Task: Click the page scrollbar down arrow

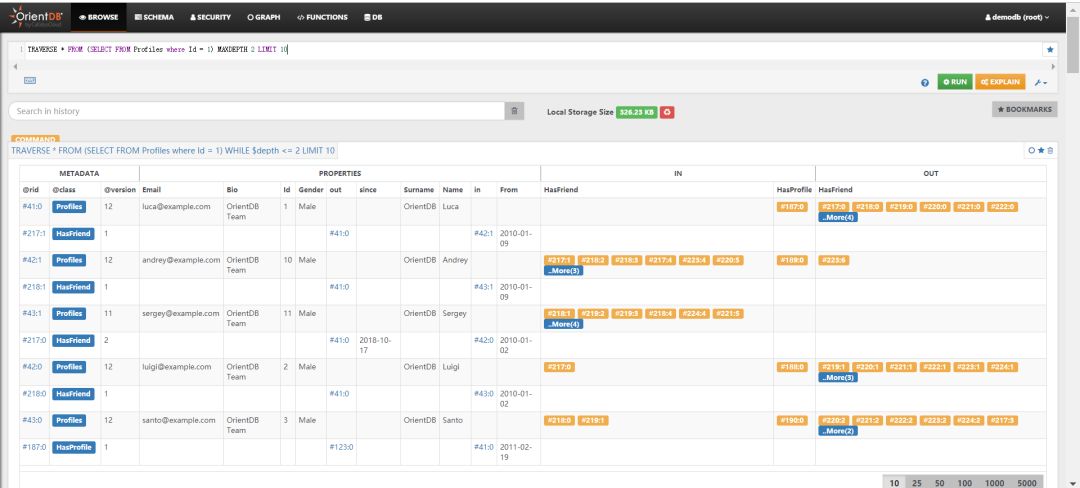Action: 1073,482
